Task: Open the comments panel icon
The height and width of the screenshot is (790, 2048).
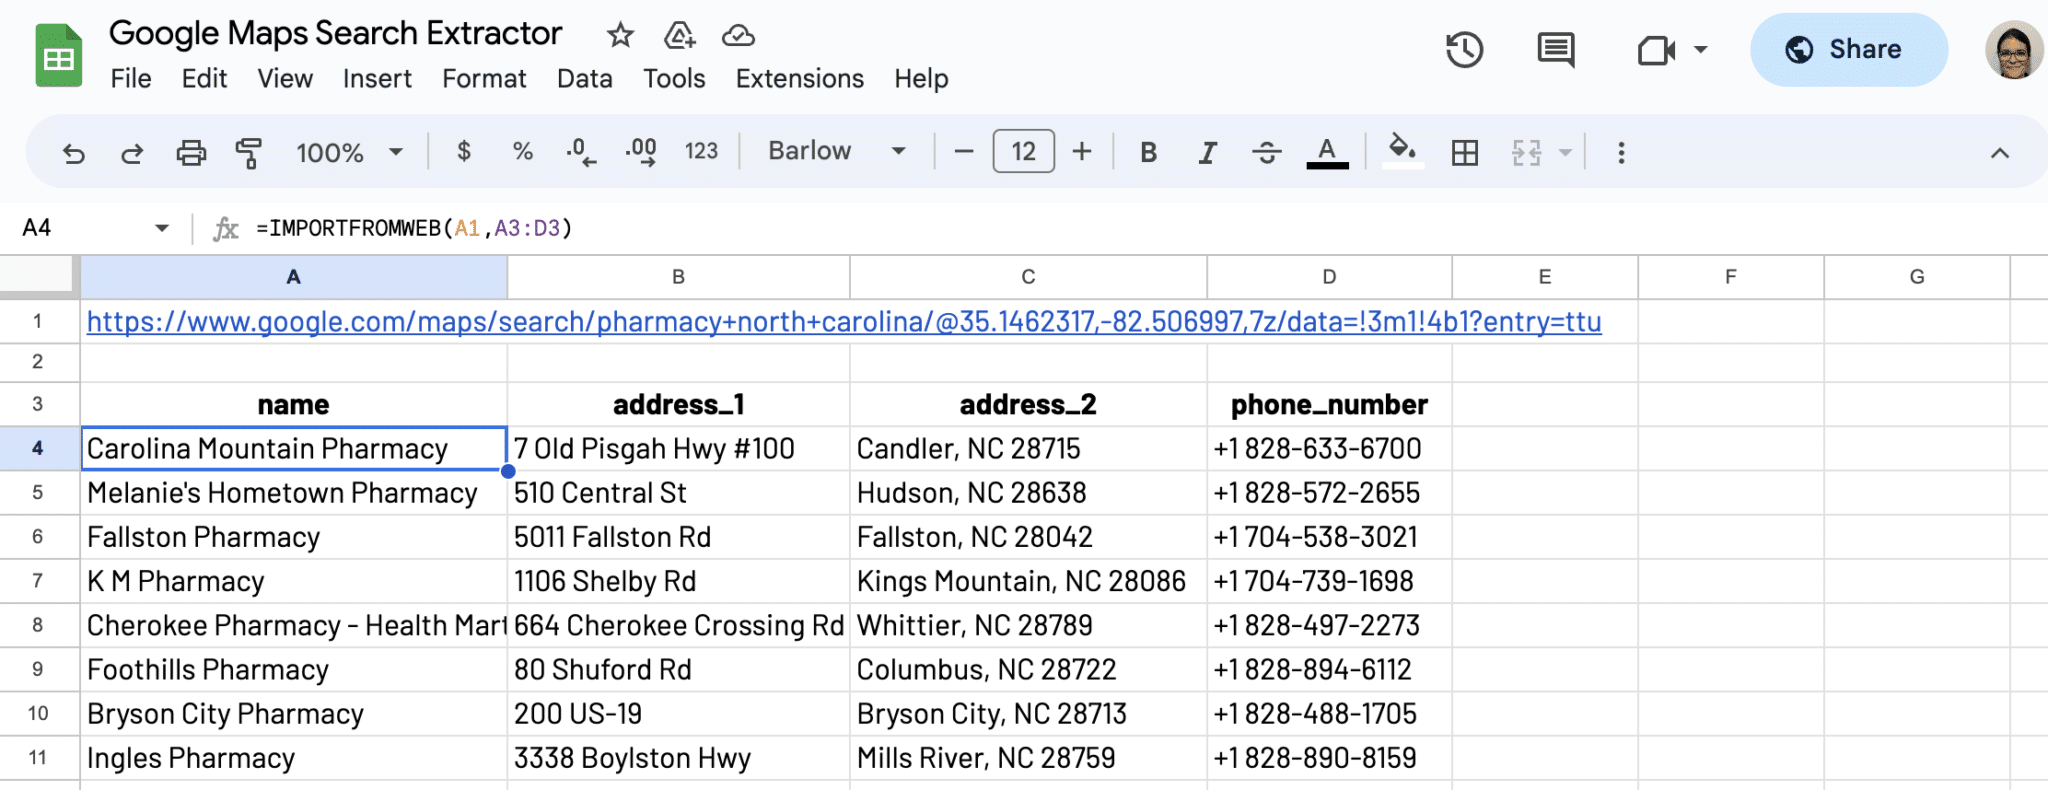Action: [x=1555, y=50]
